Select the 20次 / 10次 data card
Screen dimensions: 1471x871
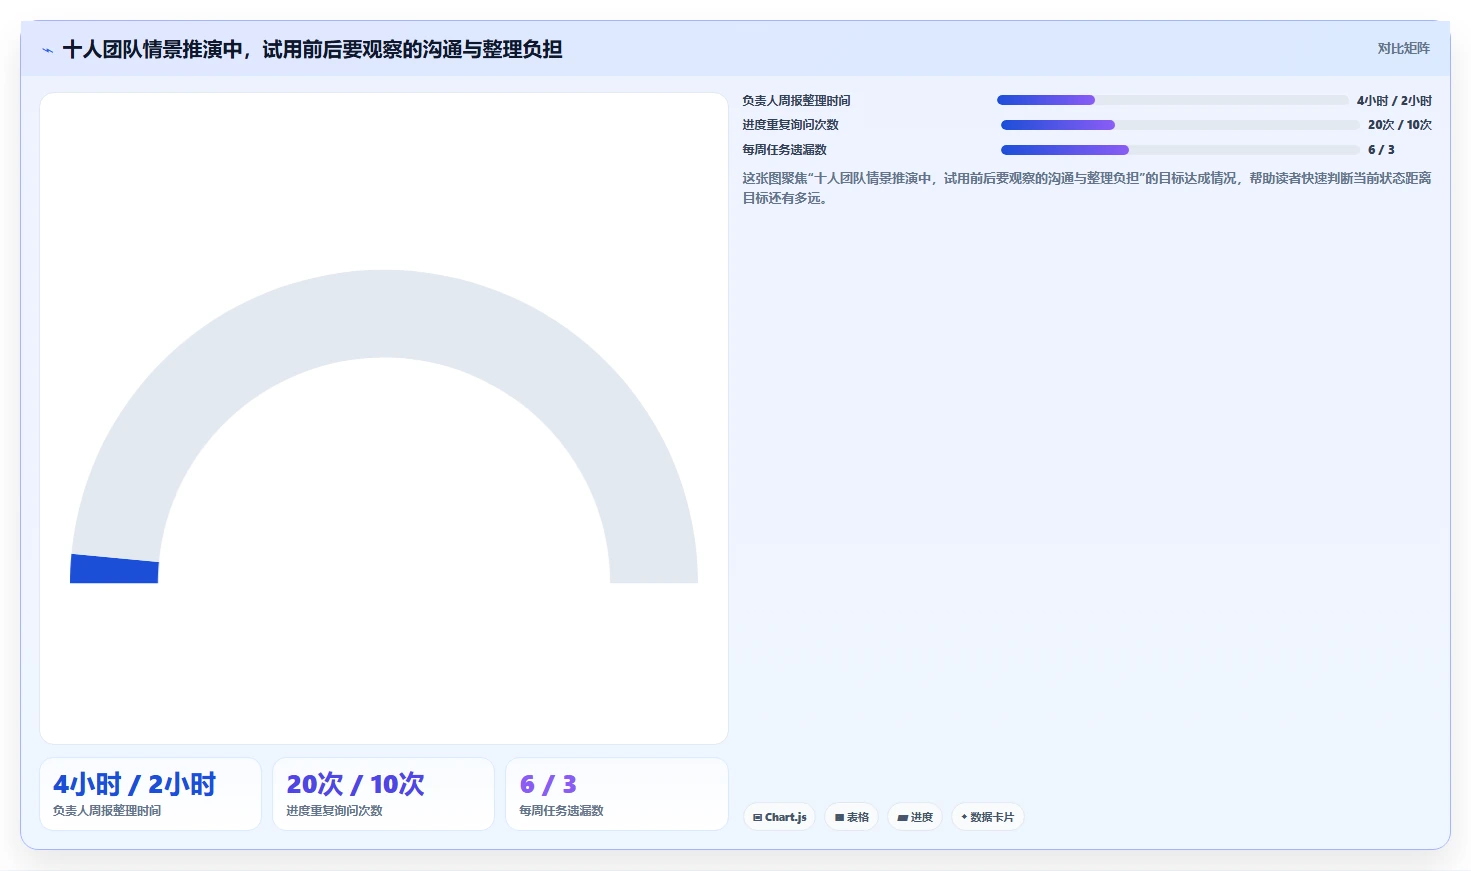pyautogui.click(x=383, y=794)
